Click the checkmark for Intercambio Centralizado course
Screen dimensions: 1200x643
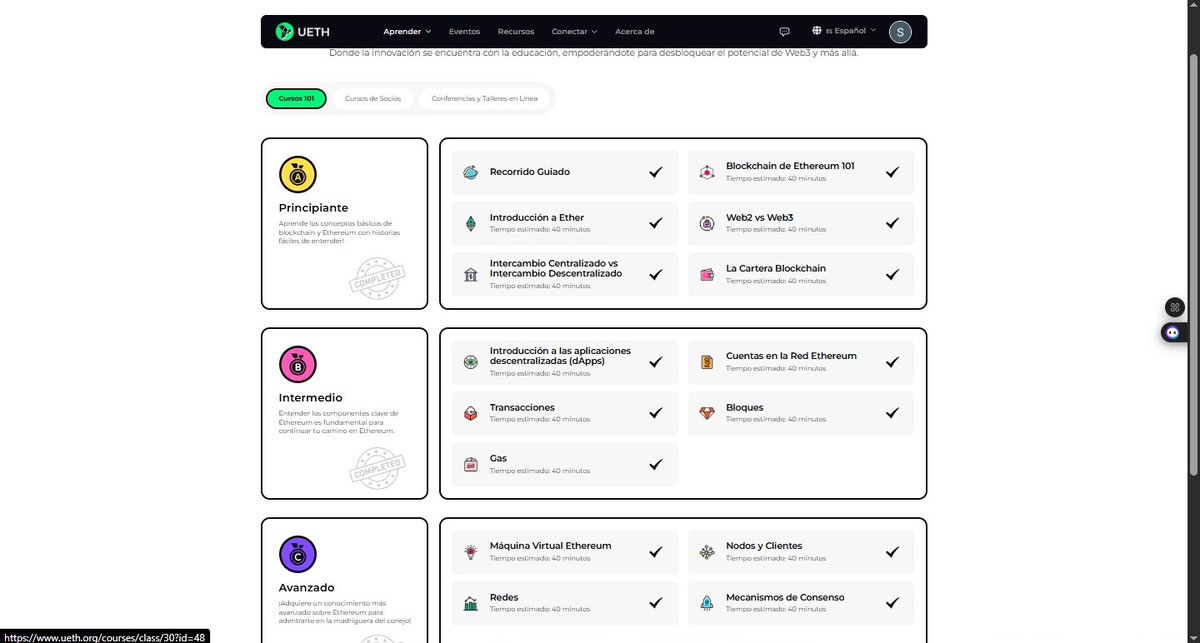click(x=655, y=274)
